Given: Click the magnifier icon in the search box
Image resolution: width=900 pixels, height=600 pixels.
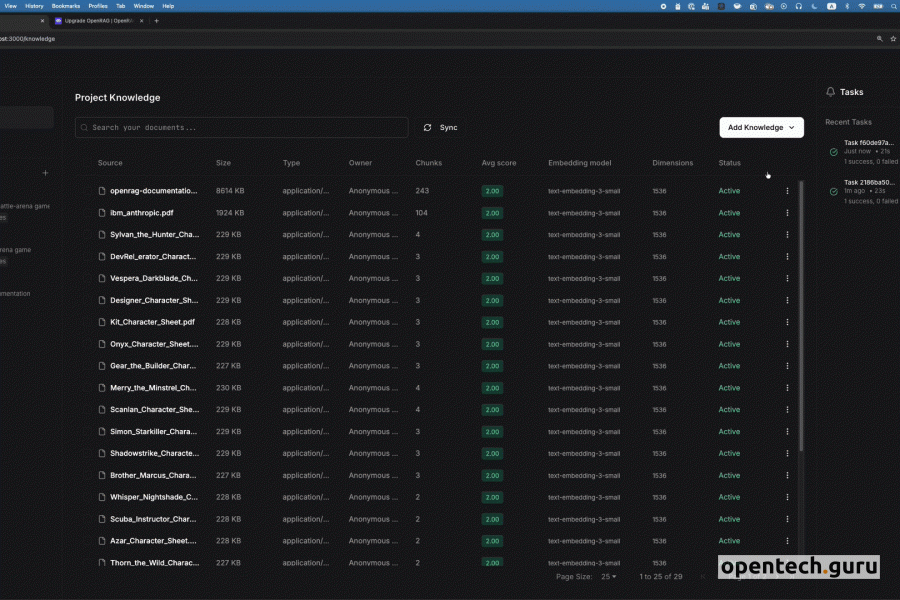Looking at the screenshot, I should 85,128.
